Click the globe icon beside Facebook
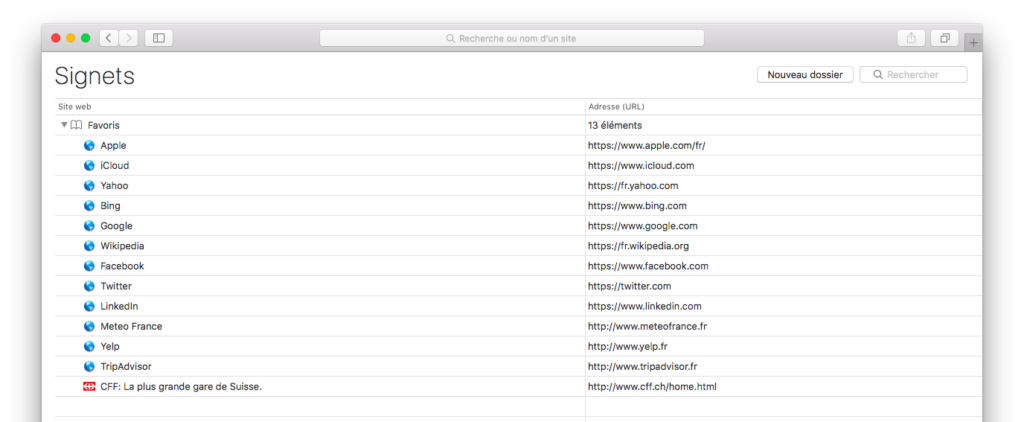This screenshot has height=422, width=1024. point(89,266)
